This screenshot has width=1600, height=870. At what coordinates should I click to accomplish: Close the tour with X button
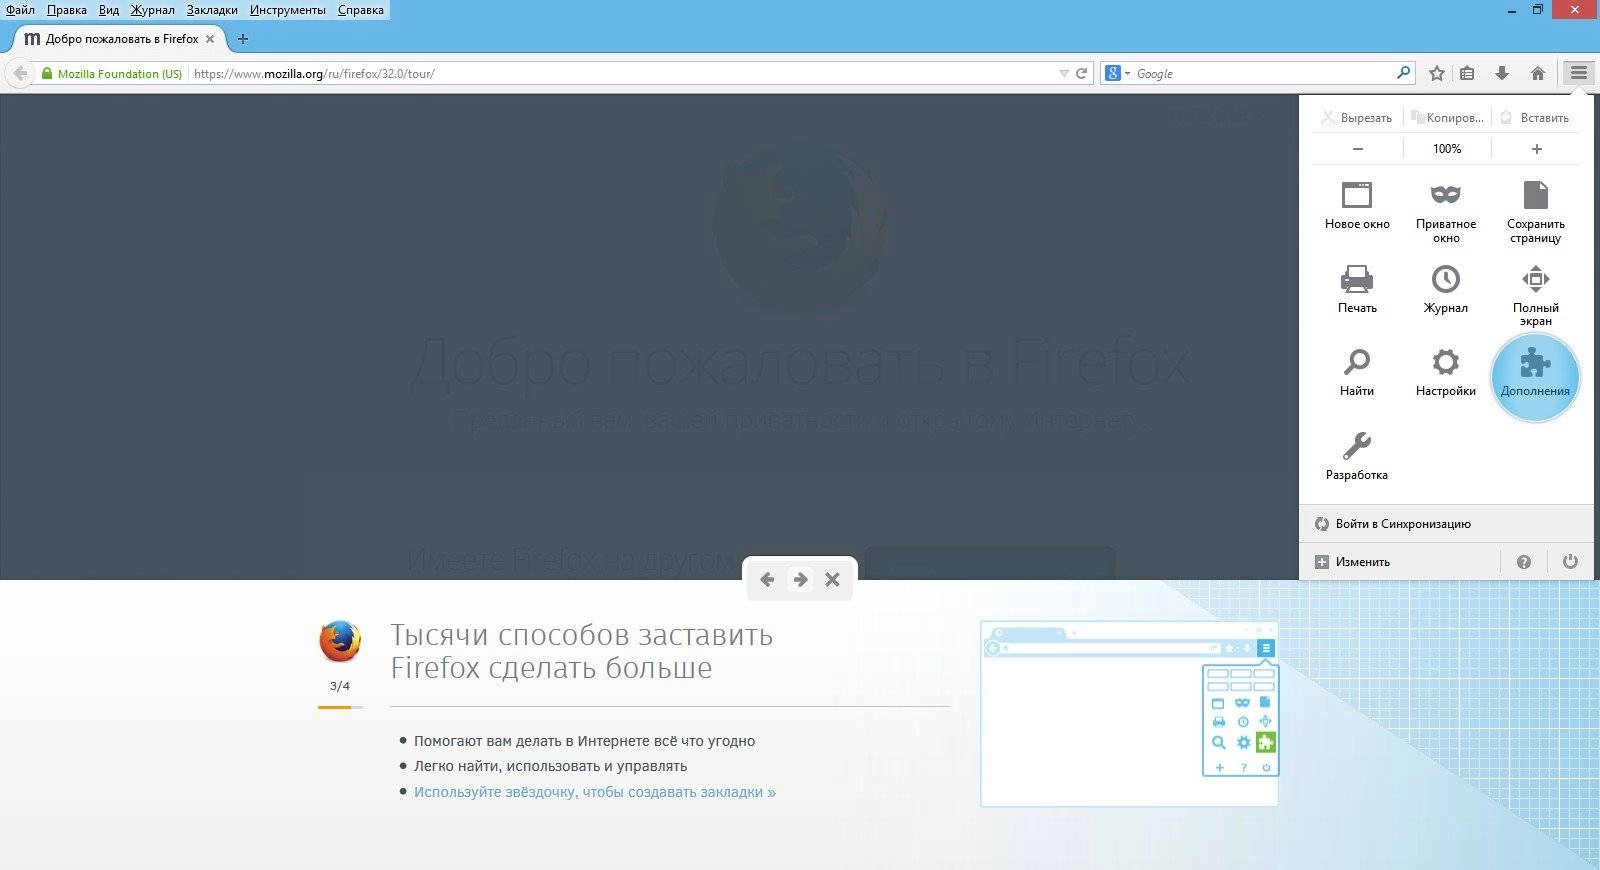(832, 579)
